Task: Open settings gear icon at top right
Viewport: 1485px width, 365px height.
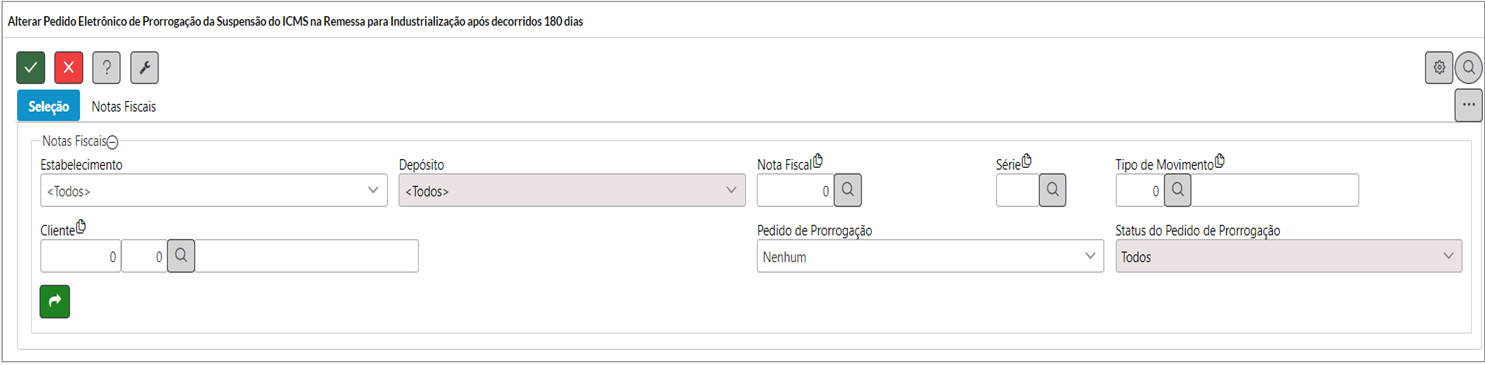Action: click(x=1439, y=68)
